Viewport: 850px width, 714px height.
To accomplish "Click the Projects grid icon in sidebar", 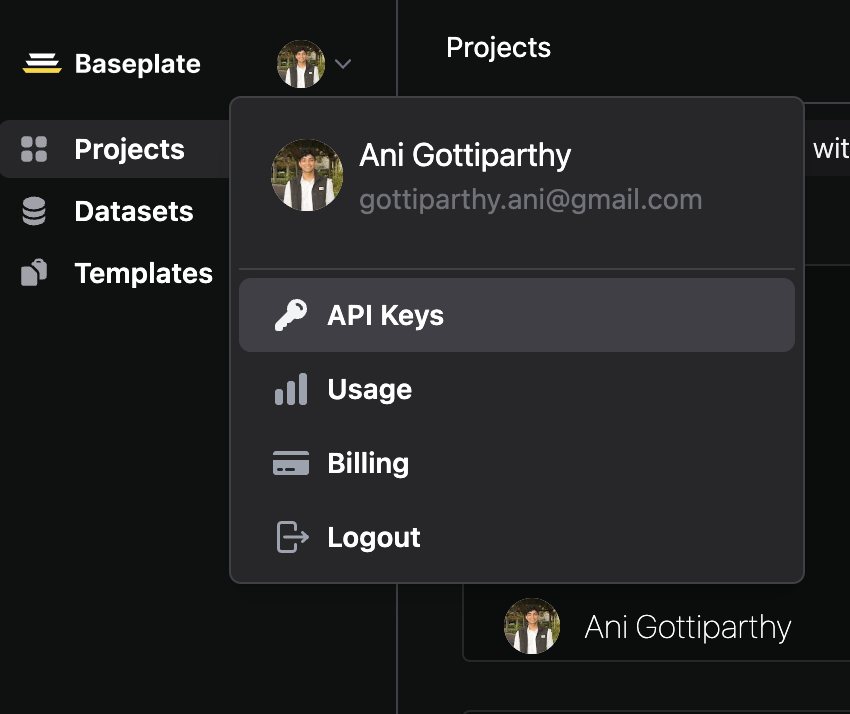I will tap(34, 150).
